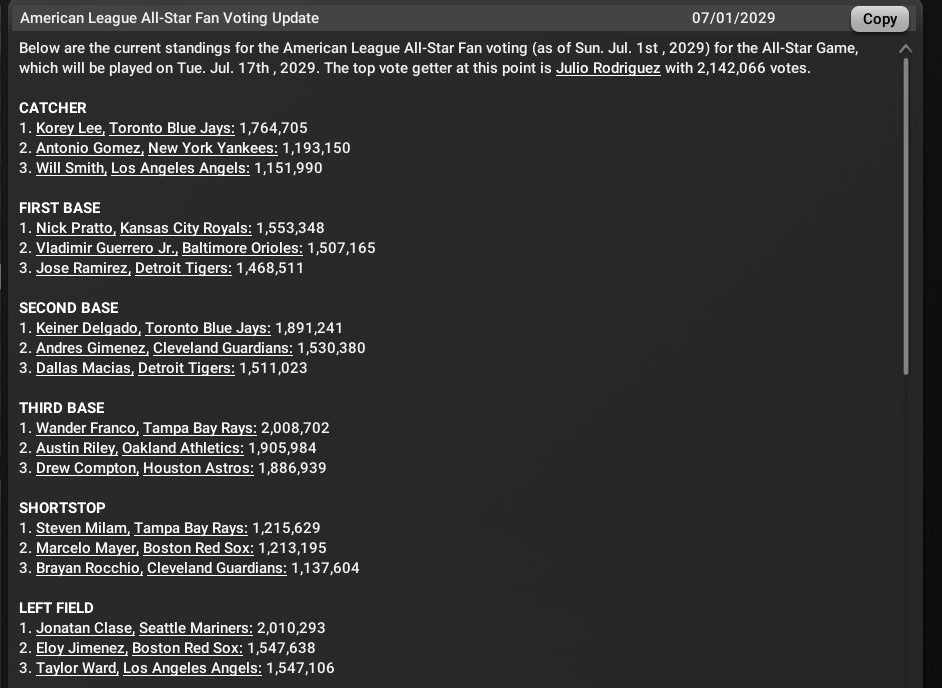Click the scrollbar up arrow
Viewport: 942px width, 688px height.
point(905,49)
